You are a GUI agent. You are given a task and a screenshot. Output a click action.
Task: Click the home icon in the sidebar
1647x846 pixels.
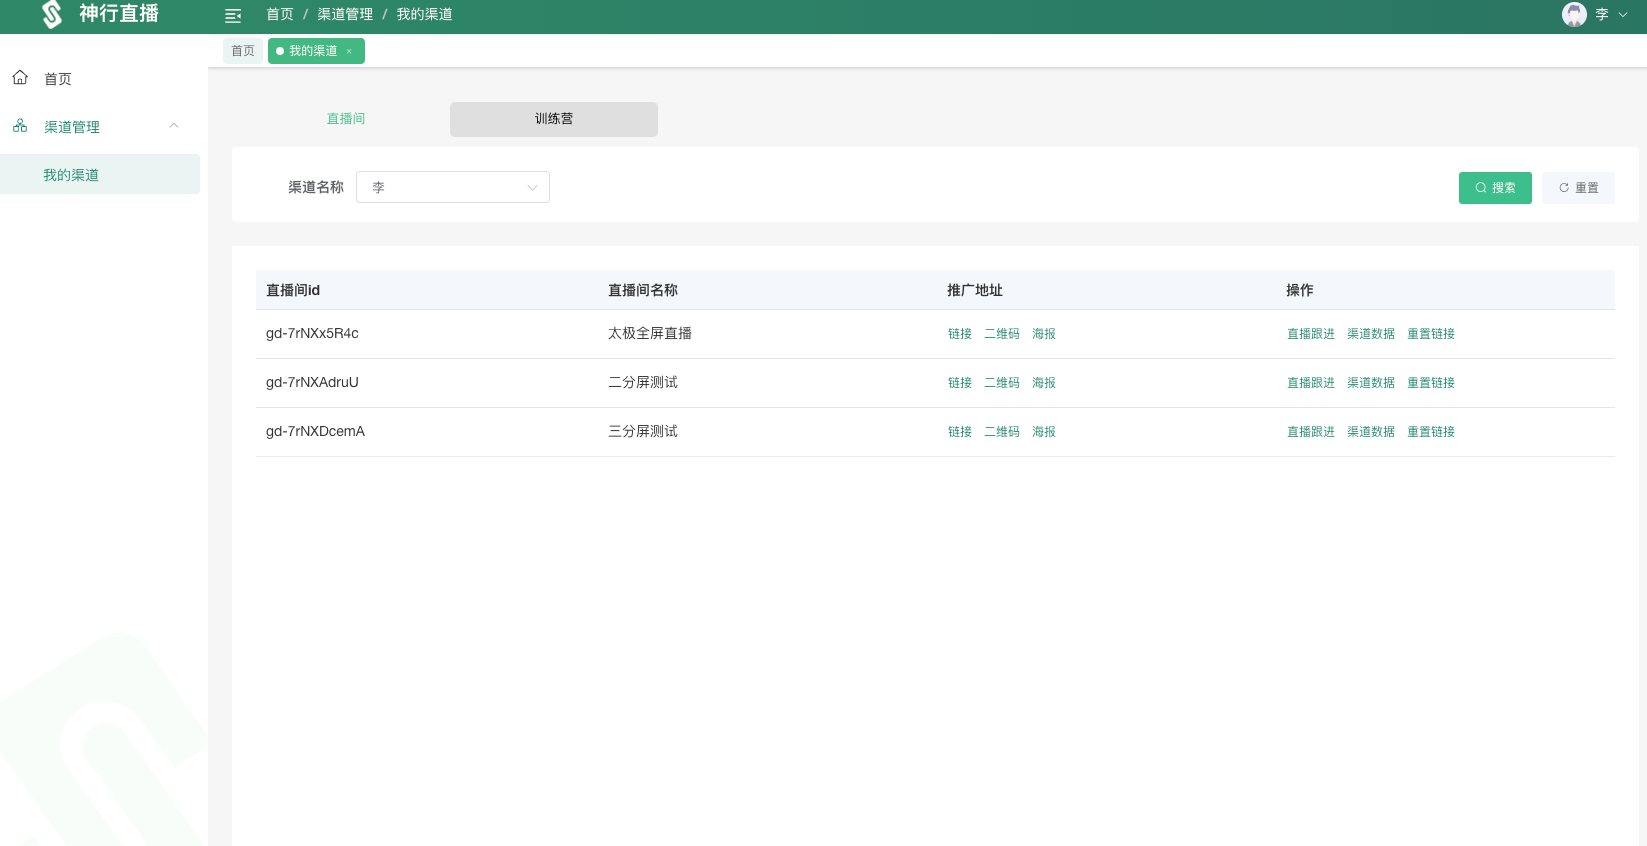point(20,78)
